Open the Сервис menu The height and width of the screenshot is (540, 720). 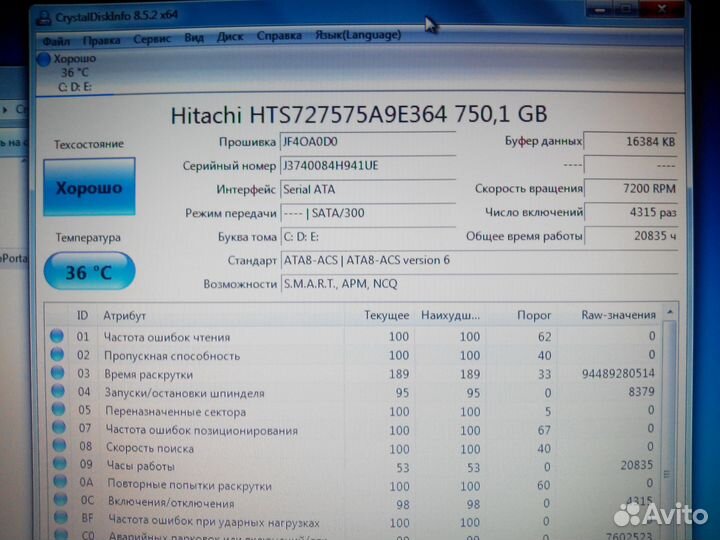click(x=151, y=39)
